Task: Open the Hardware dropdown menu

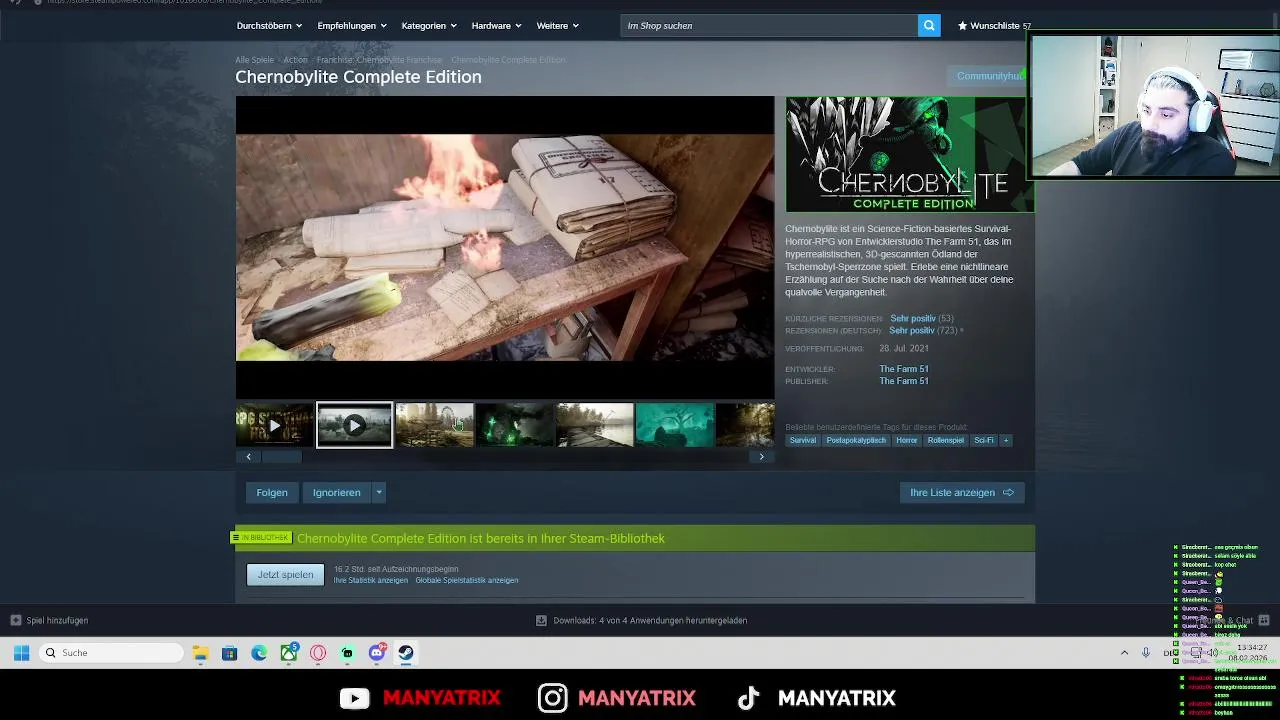Action: coord(496,26)
